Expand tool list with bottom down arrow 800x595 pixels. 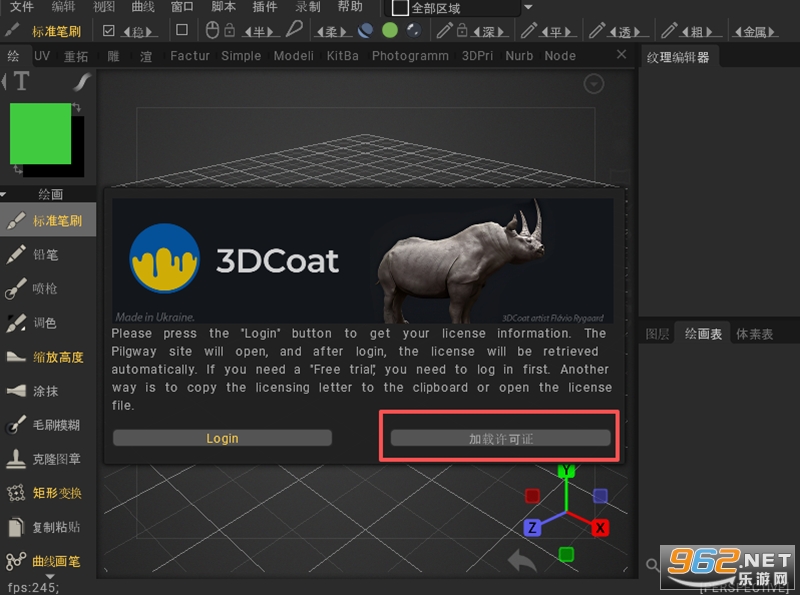pyautogui.click(x=49, y=576)
